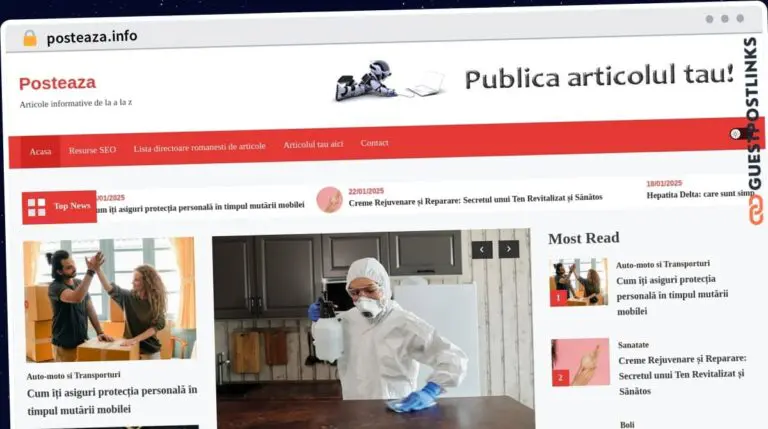Click the Top News grid icon
Image resolution: width=768 pixels, height=429 pixels.
(37, 207)
